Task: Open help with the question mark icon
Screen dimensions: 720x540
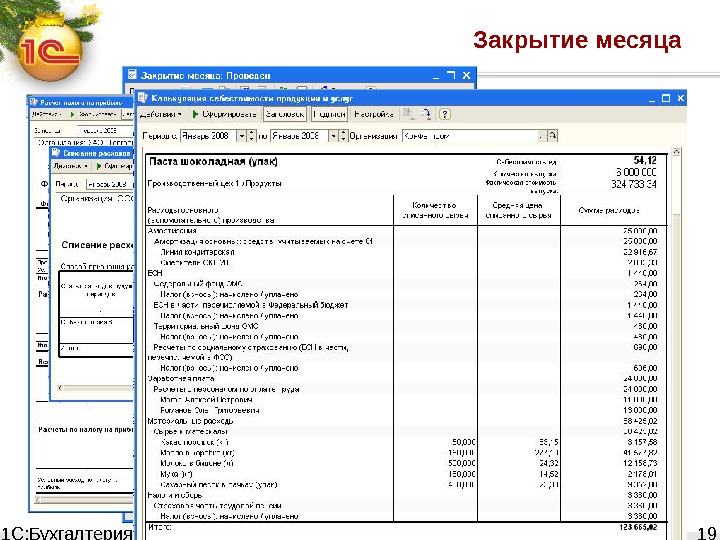Action: click(x=444, y=114)
